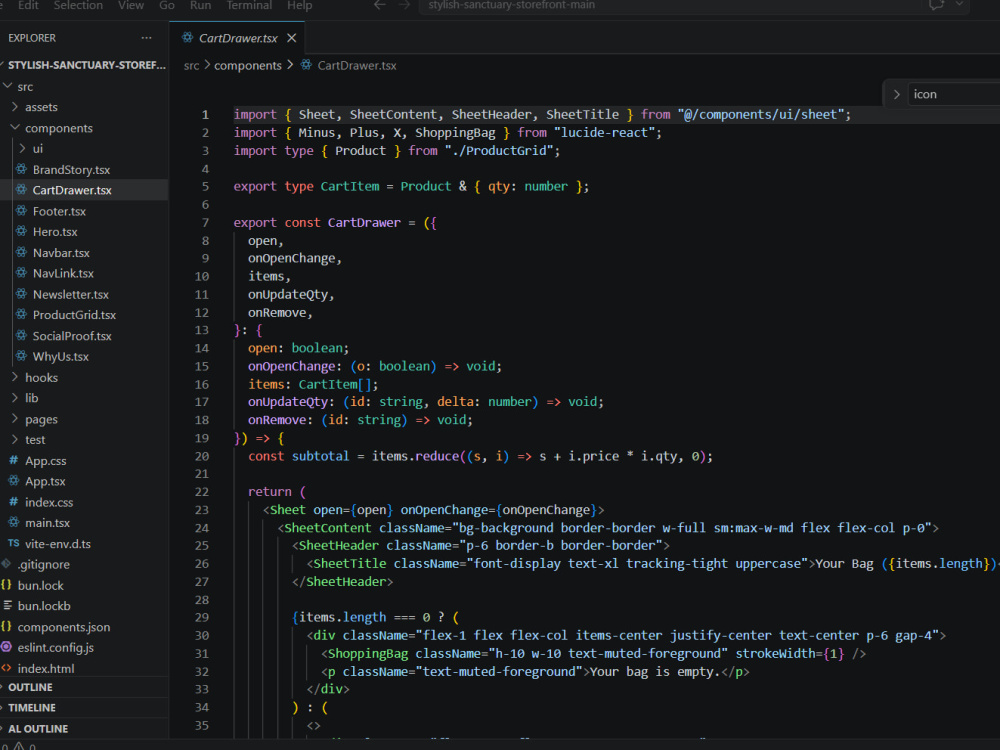
Task: Open Navbar.tsx file
Action: (61, 253)
